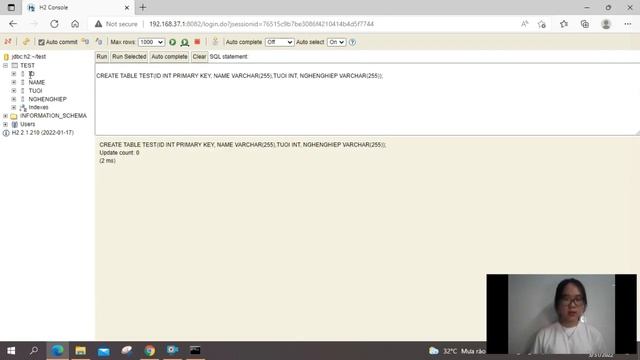Click the Clear button
640x360 pixels.
(x=199, y=57)
